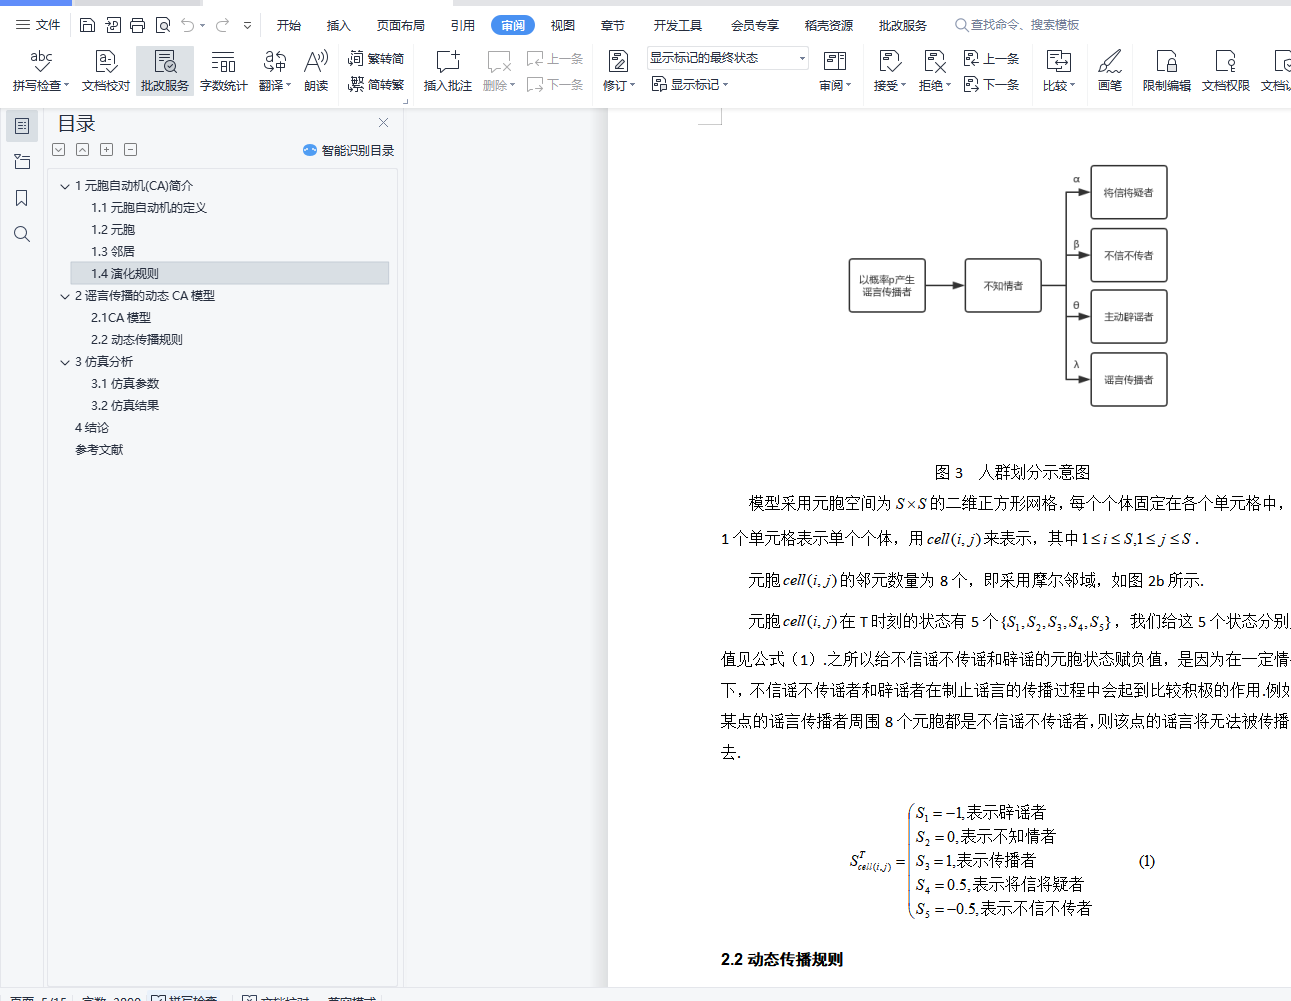Open the outline/TOC sidebar panel icon
Viewport: 1291px width, 1001px height.
pyautogui.click(x=22, y=126)
